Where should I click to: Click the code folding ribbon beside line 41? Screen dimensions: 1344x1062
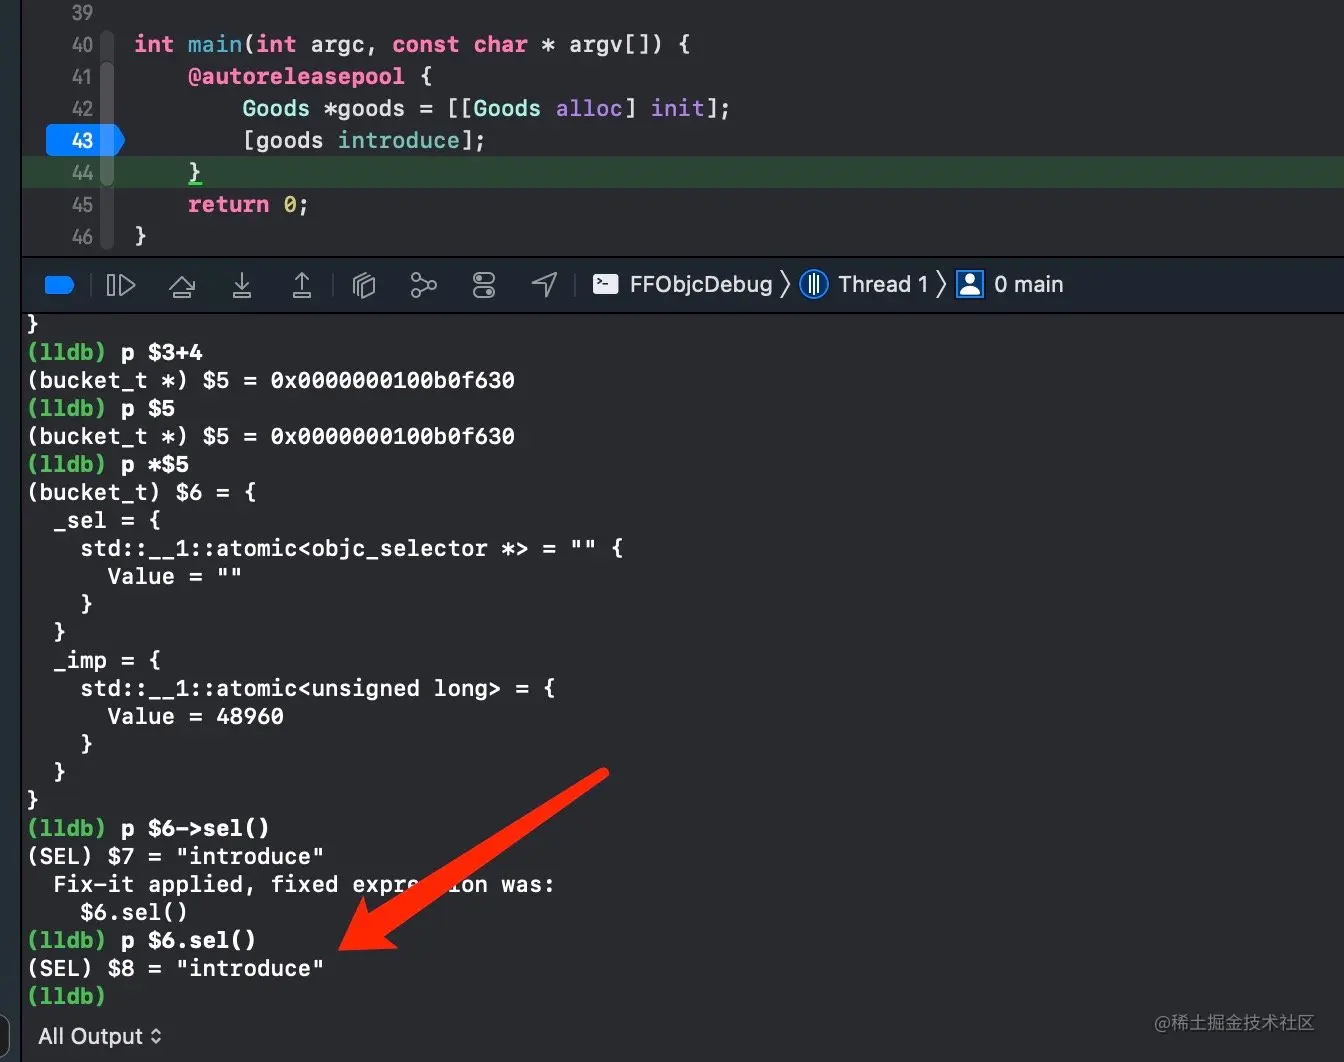pos(107,76)
